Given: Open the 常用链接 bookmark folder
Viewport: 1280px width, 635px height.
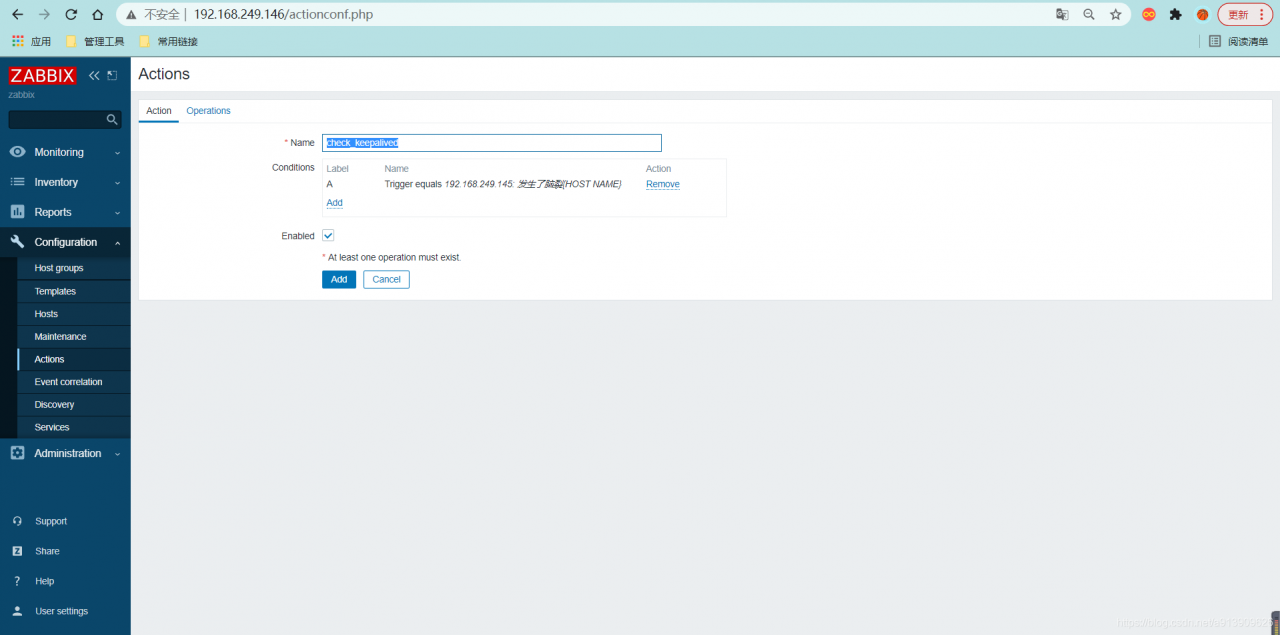Looking at the screenshot, I should click(x=168, y=41).
